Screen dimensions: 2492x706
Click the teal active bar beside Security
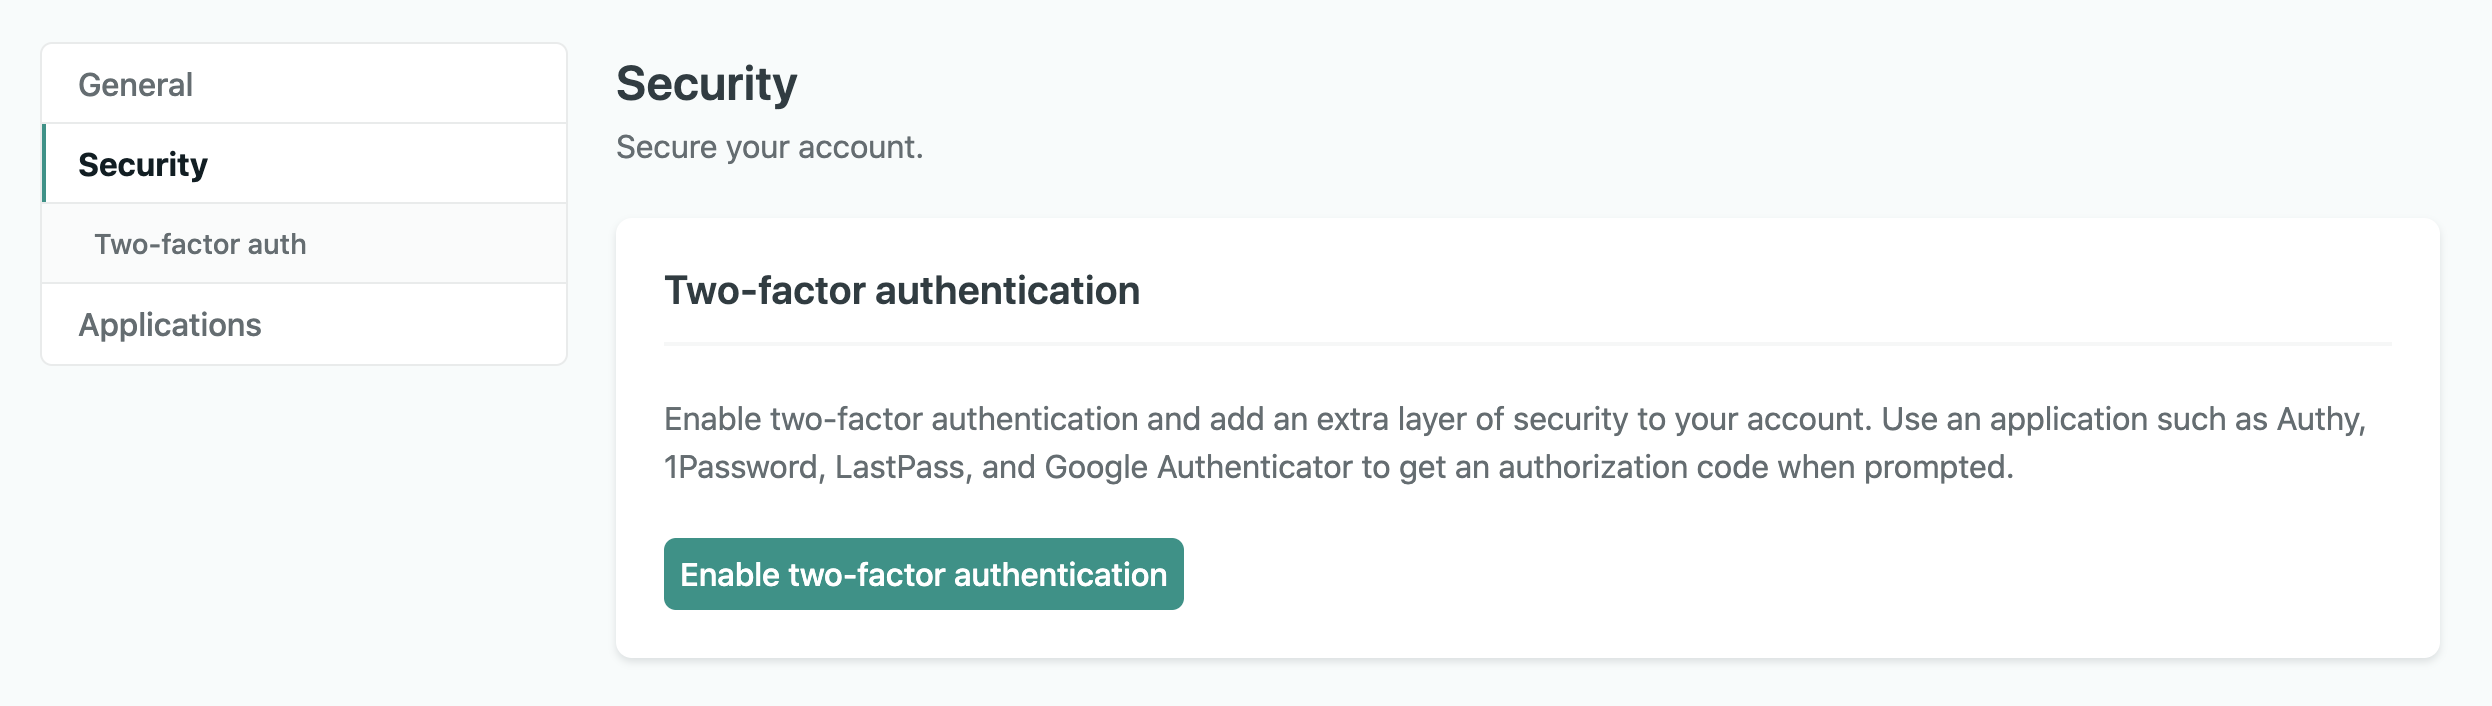(44, 163)
